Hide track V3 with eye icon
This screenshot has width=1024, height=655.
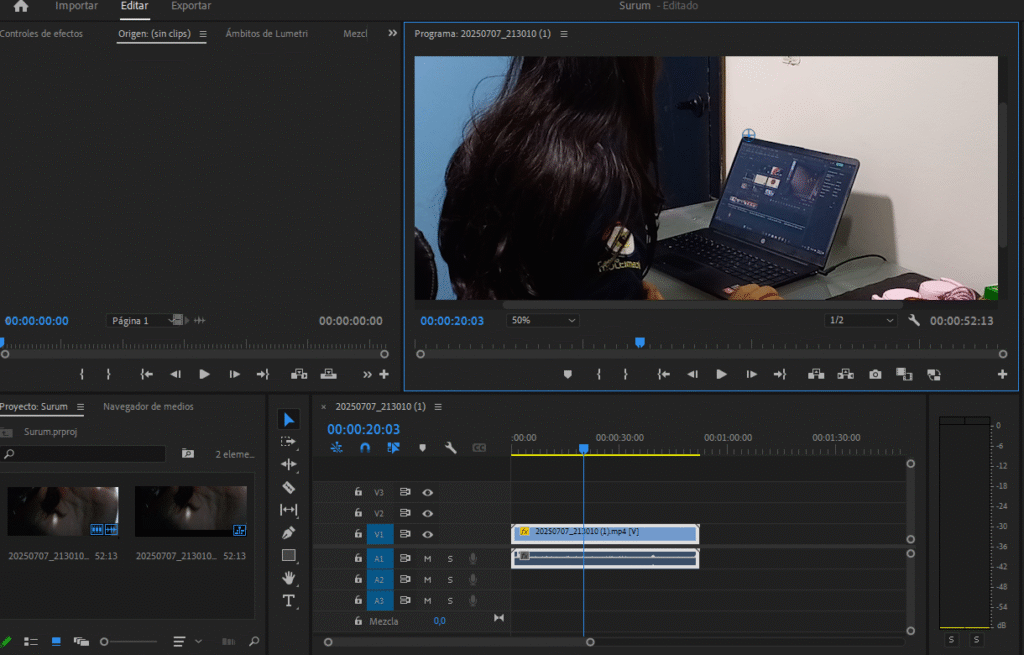pyautogui.click(x=427, y=492)
